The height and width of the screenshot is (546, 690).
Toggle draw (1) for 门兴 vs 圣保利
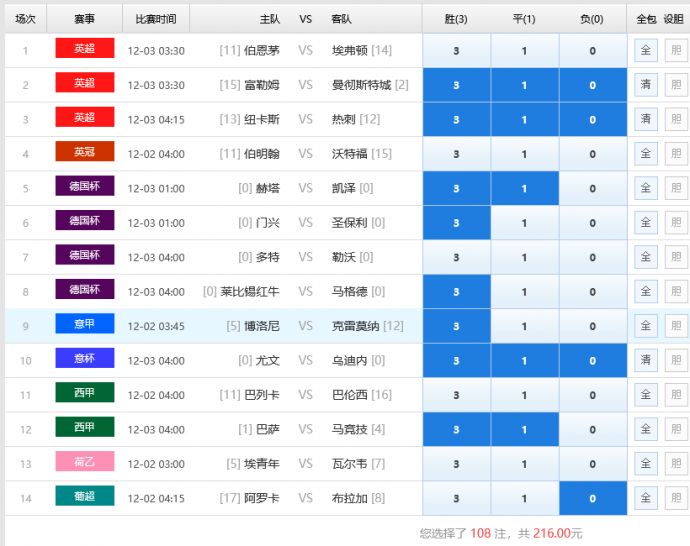(x=524, y=223)
